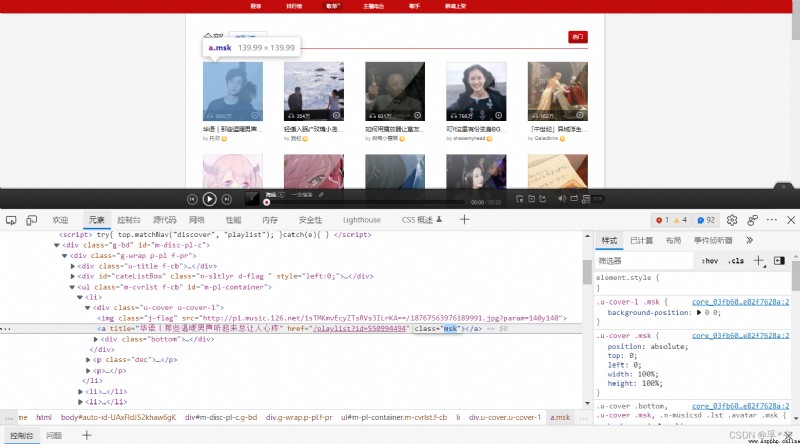The image size is (800, 444).
Task: Click the album cover thumbnail in the player bar
Action: click(x=252, y=199)
